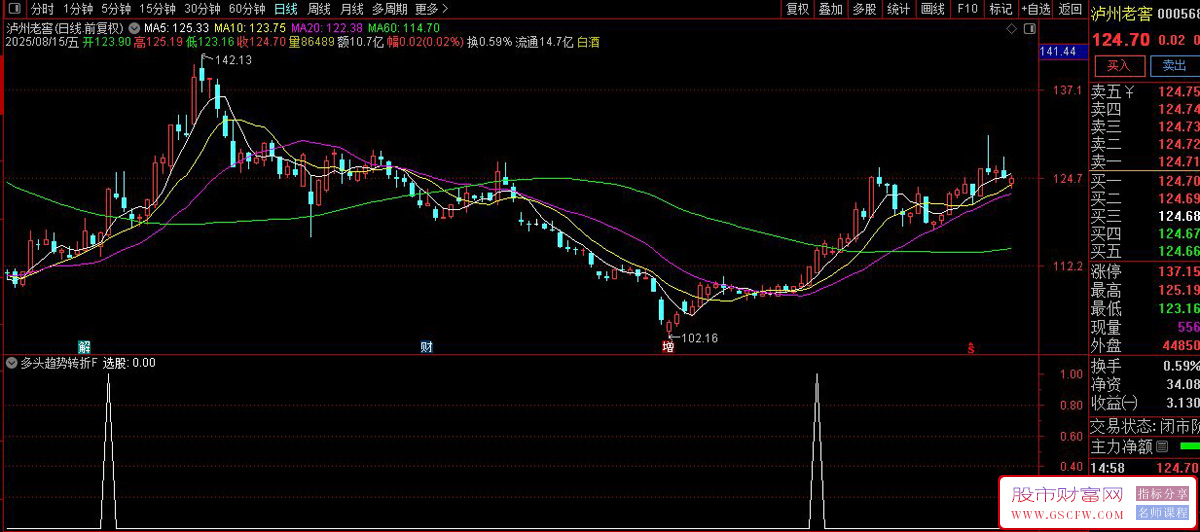Click the 涨停 limit-up row
Screen dimensions: 1200x532
pos(1145,272)
